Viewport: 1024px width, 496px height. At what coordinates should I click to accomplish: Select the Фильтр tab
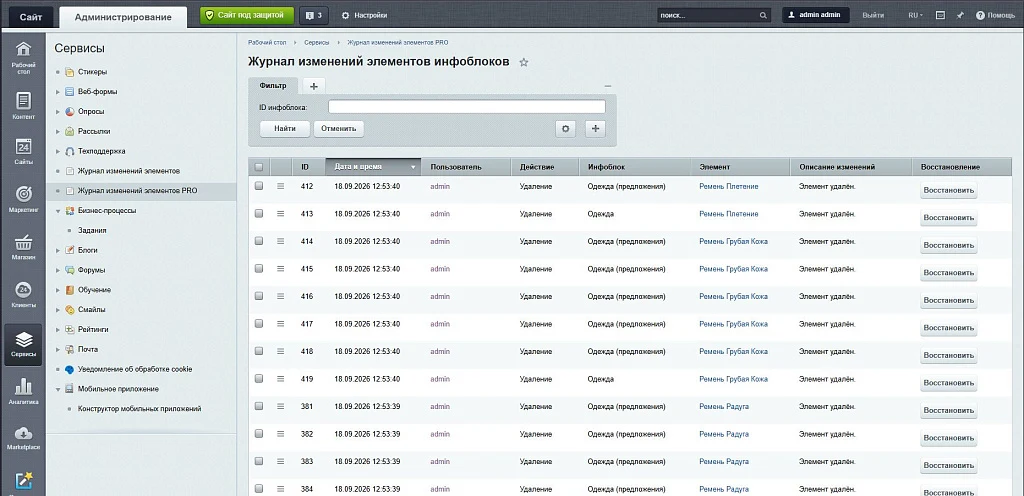pyautogui.click(x=273, y=85)
